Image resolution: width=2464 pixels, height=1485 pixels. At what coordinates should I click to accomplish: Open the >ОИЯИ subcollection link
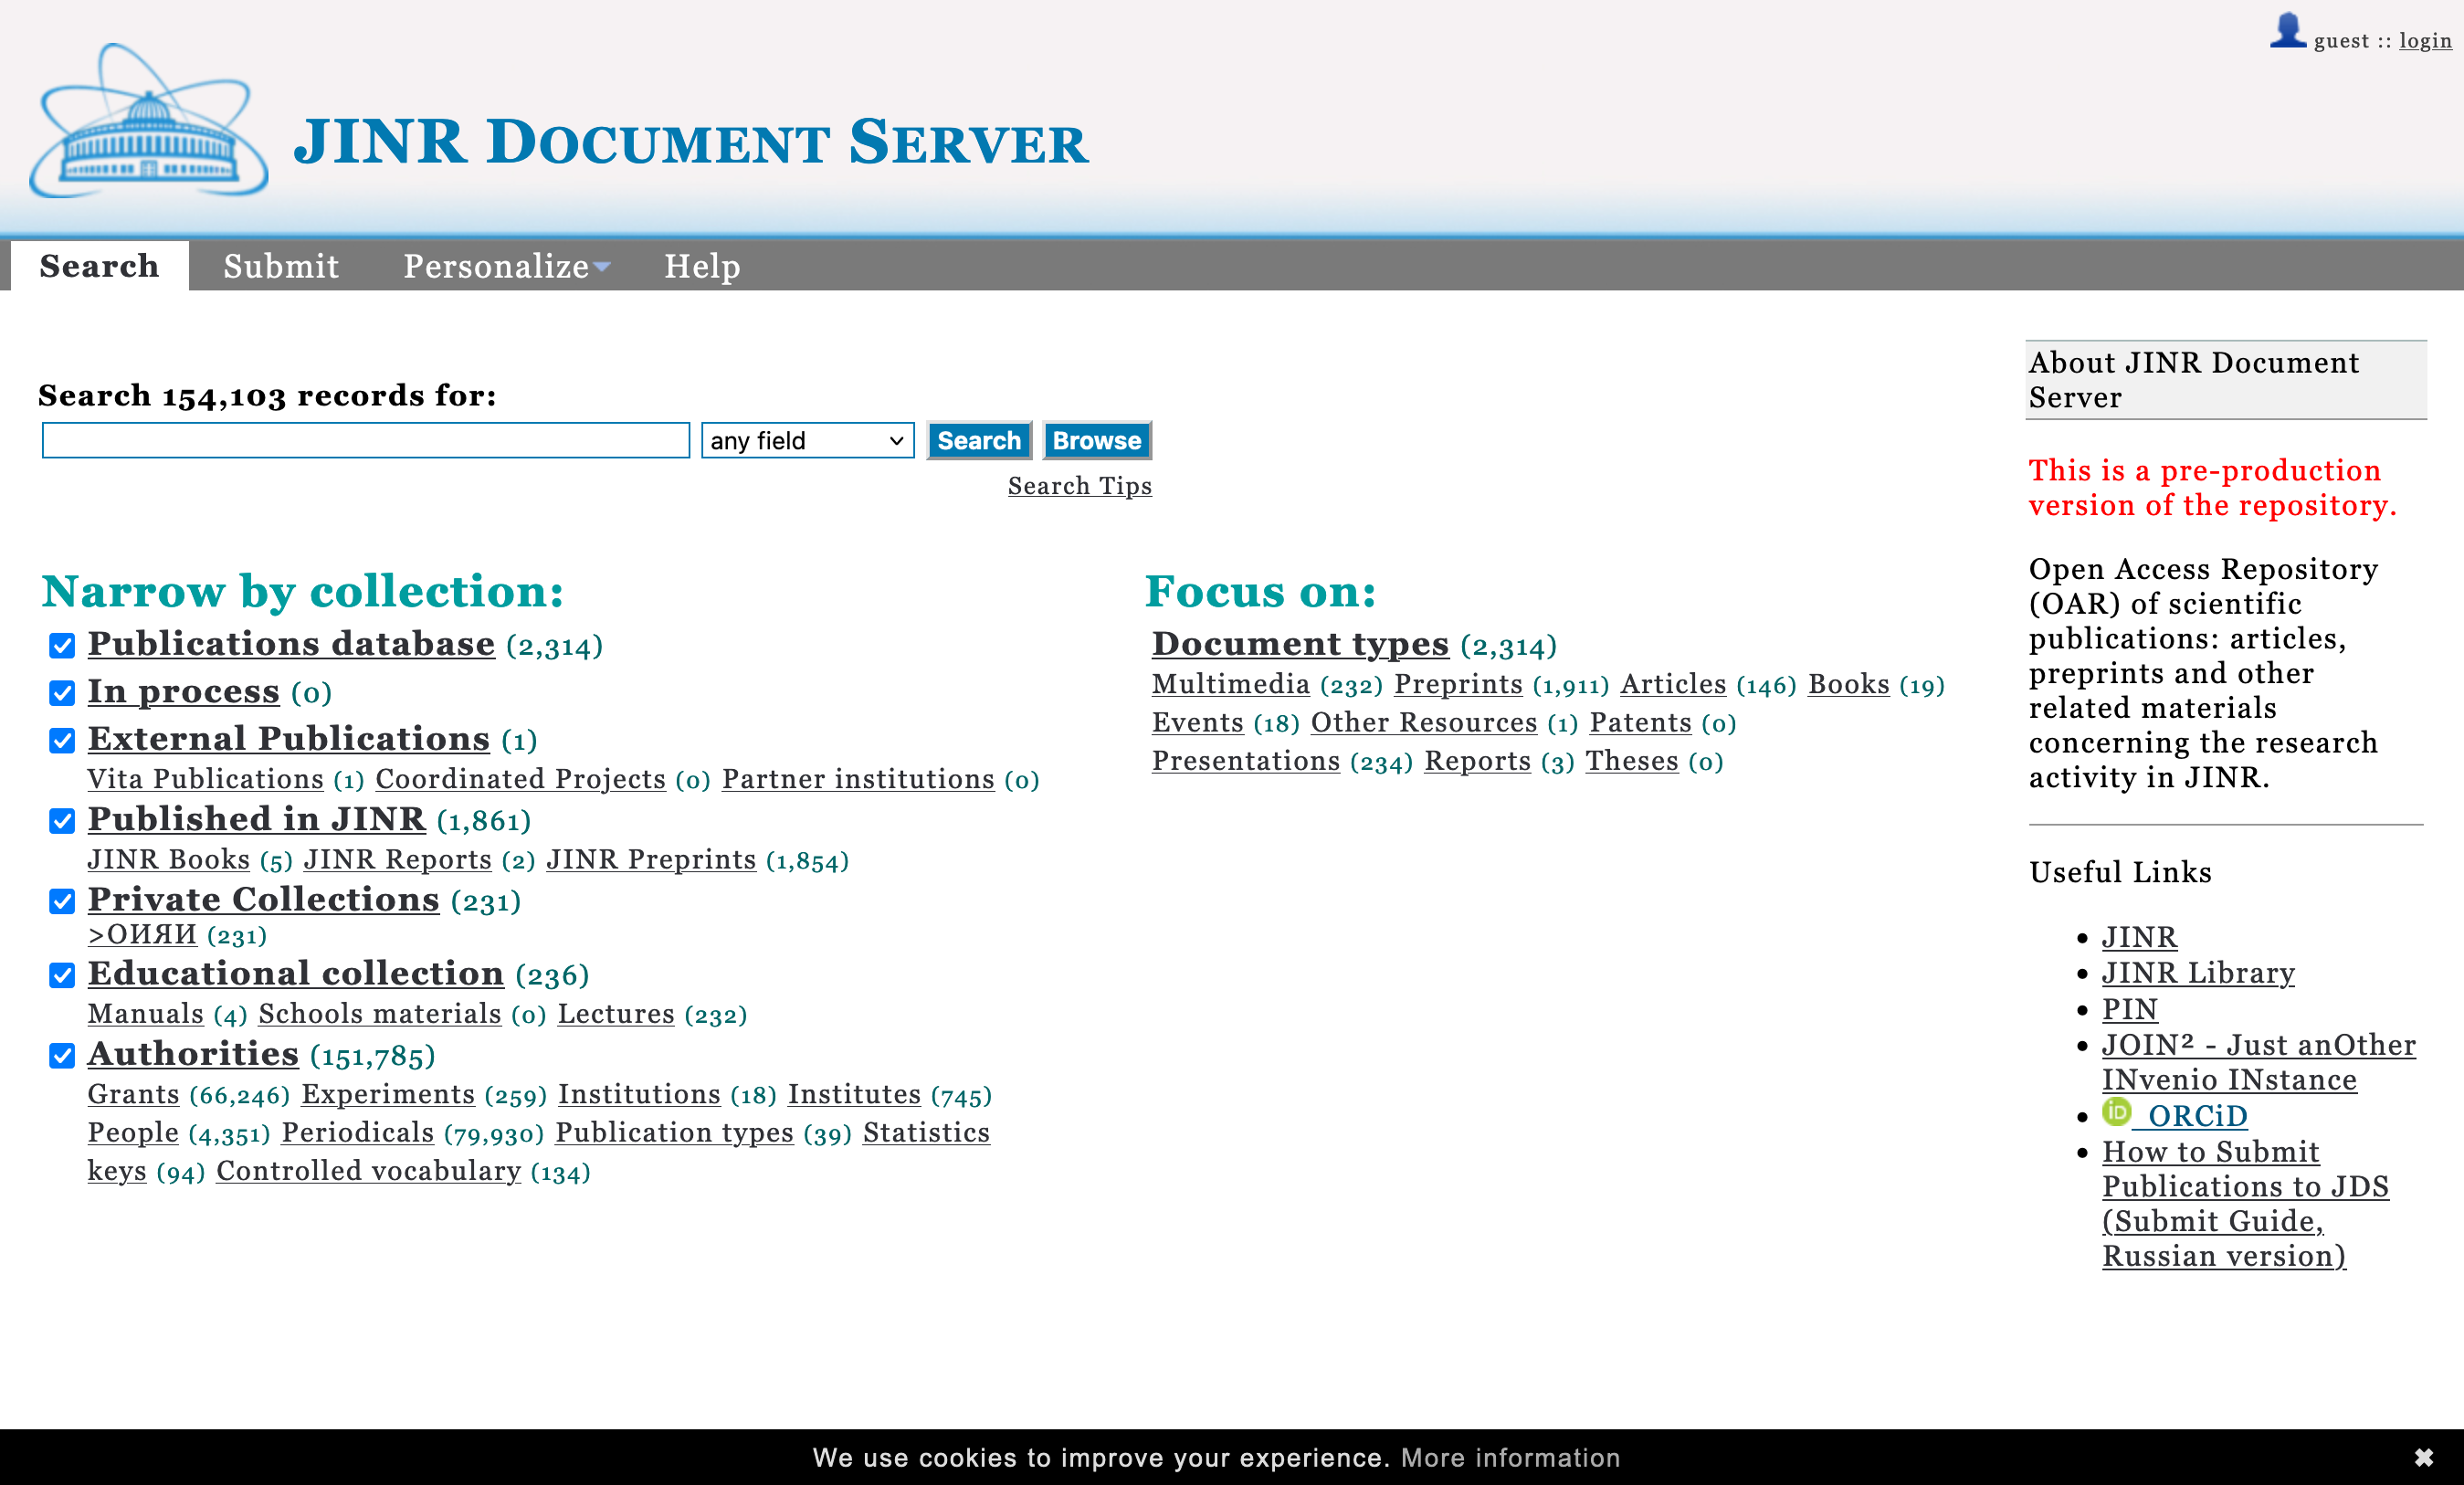[x=142, y=934]
